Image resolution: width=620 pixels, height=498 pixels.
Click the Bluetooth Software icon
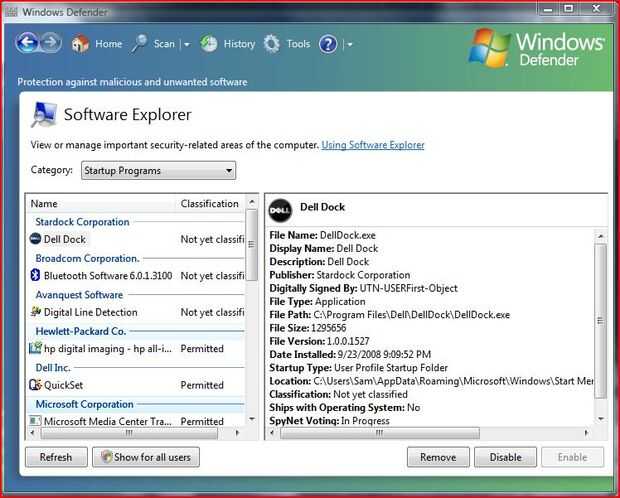[35, 275]
